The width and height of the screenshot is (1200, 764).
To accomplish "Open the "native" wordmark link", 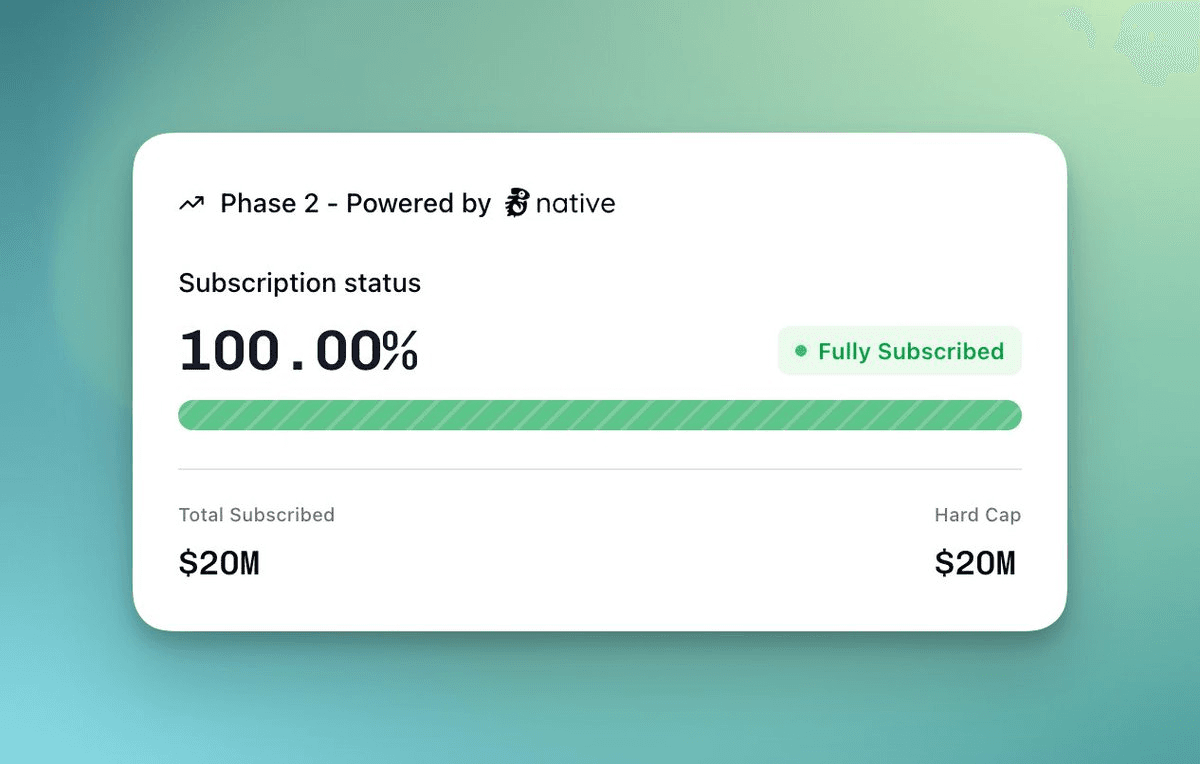I will [x=575, y=204].
